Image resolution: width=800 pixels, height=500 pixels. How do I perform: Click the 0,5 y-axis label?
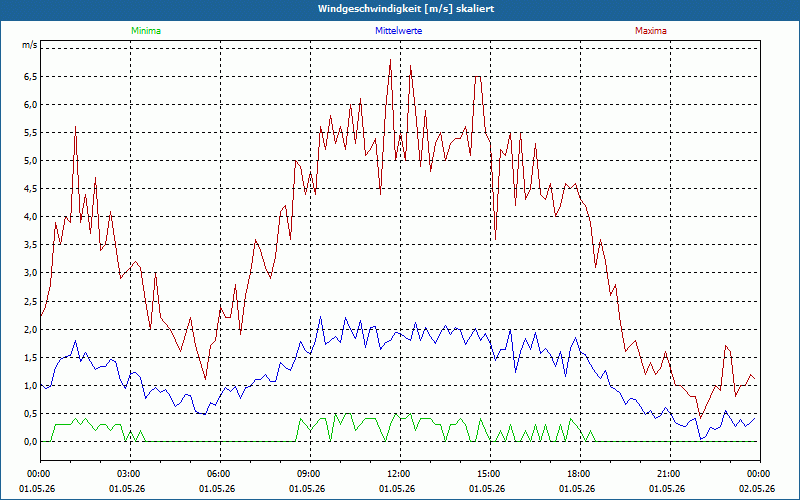tap(31, 414)
